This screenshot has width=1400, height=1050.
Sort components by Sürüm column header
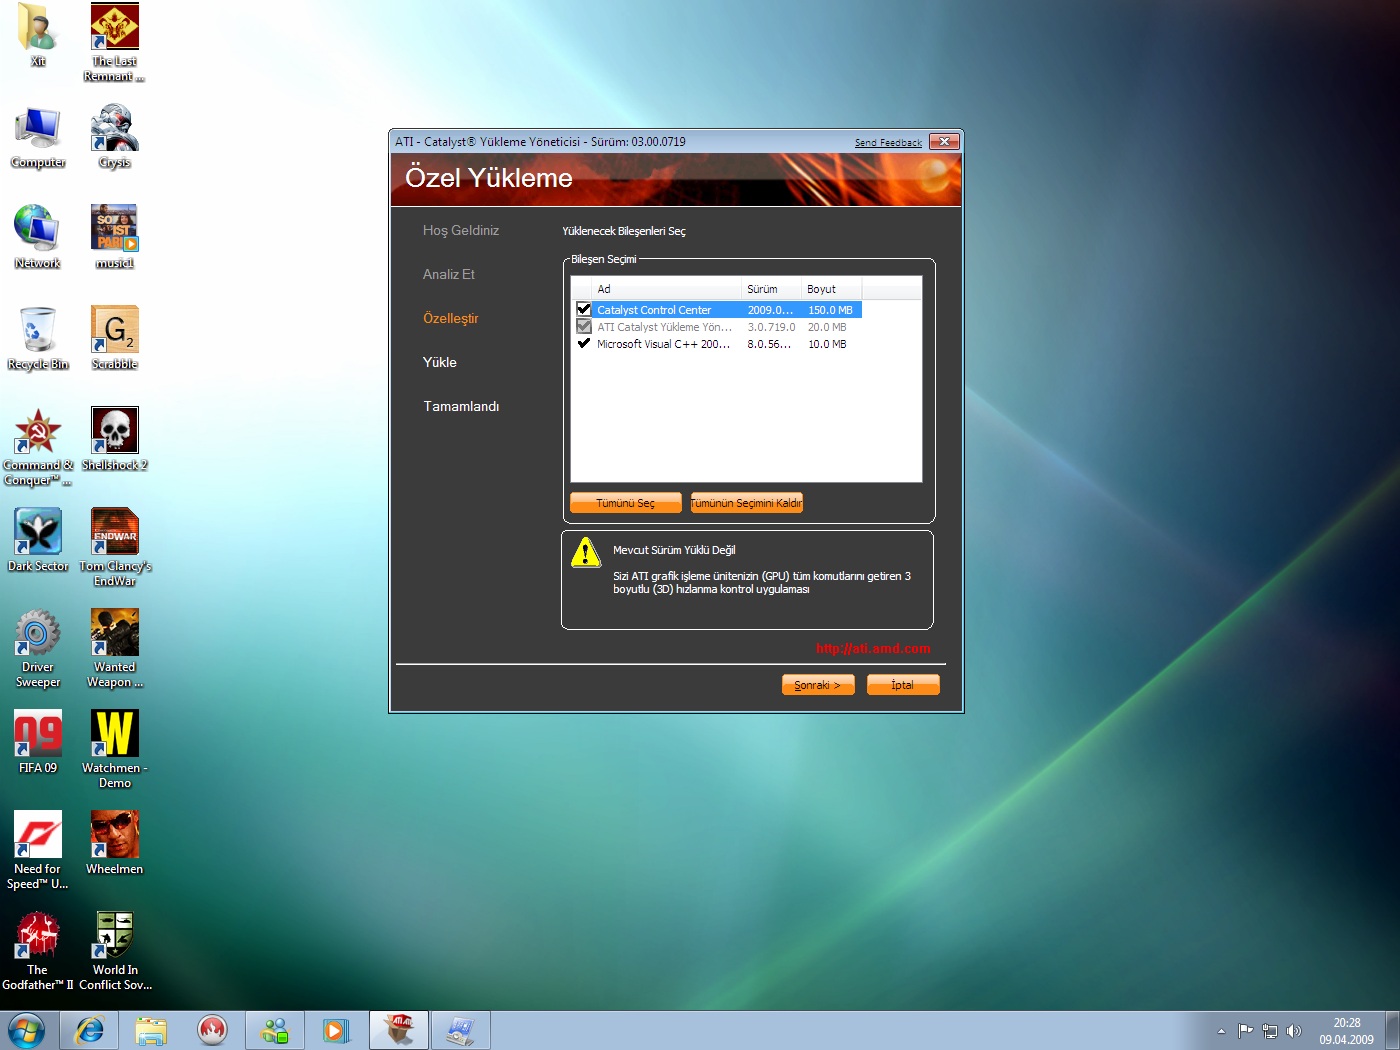tap(772, 289)
